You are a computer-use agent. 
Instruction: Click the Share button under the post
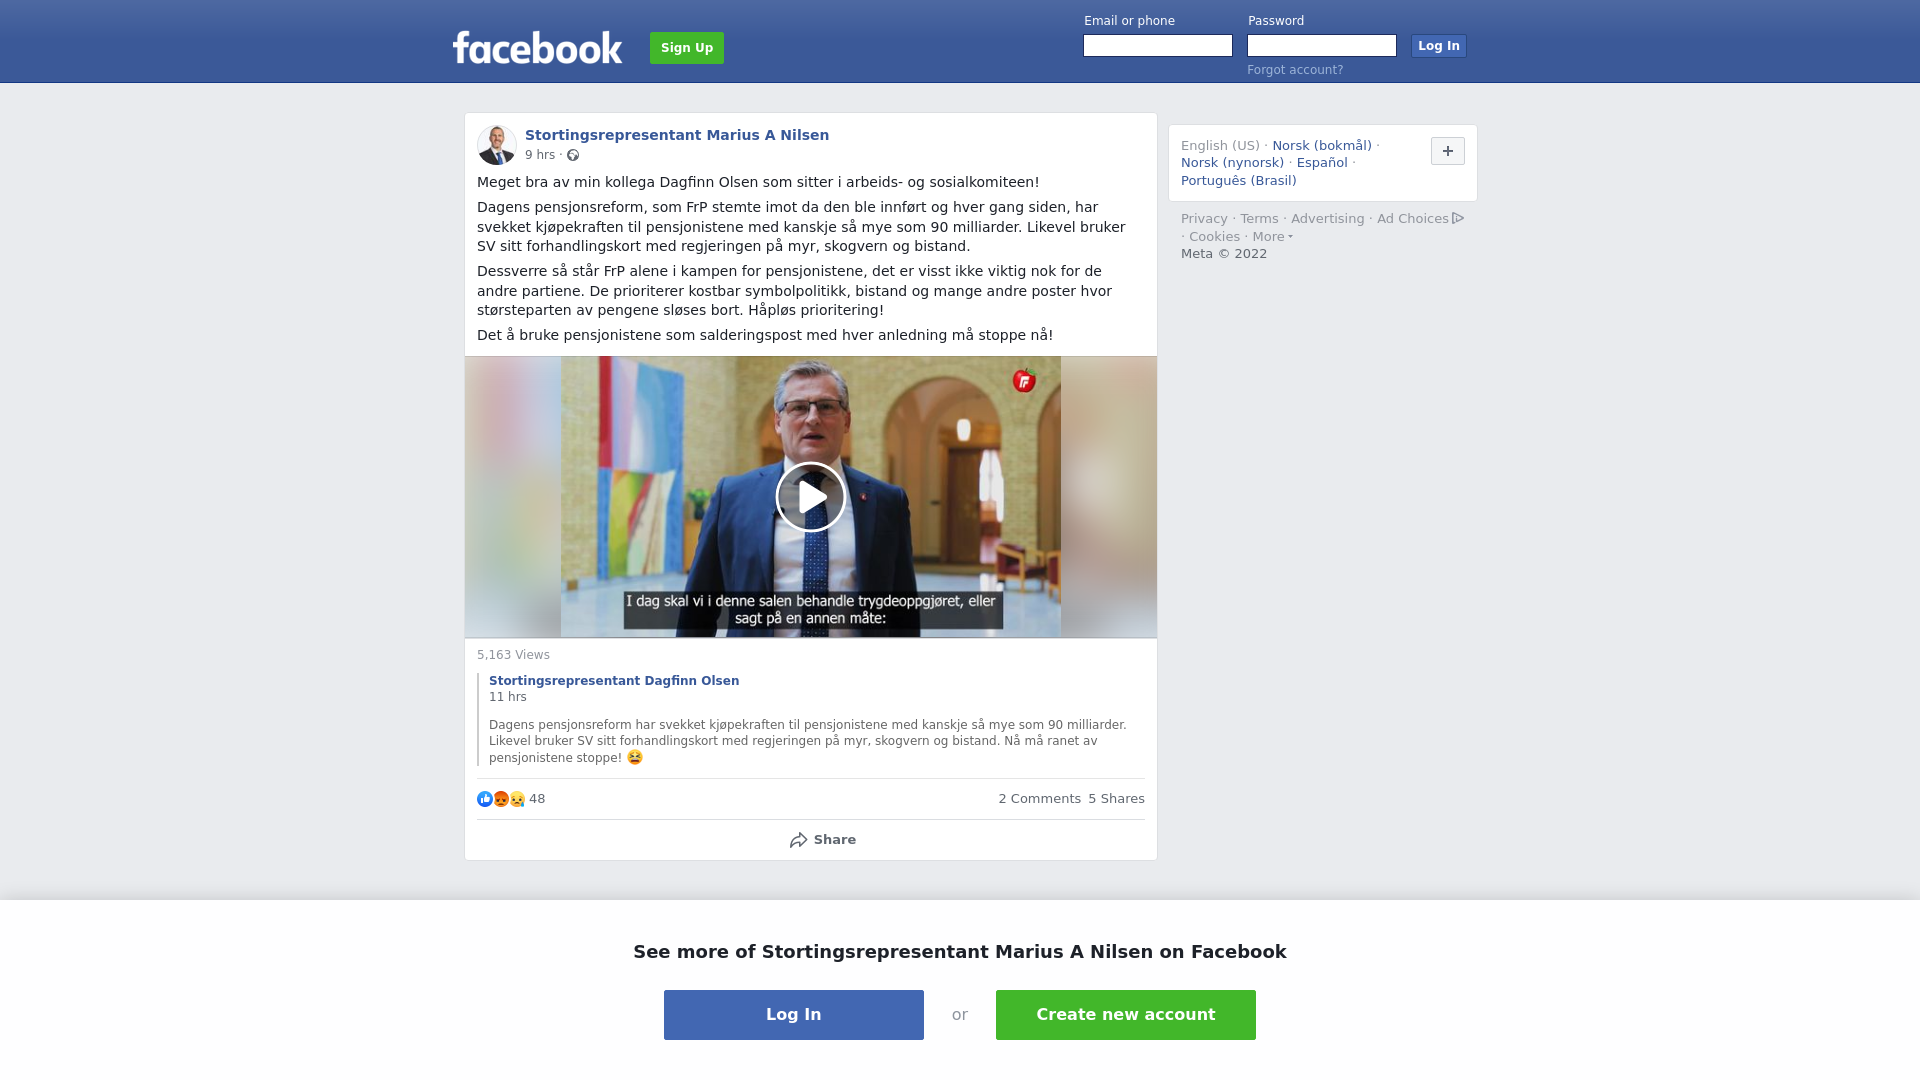pos(822,840)
